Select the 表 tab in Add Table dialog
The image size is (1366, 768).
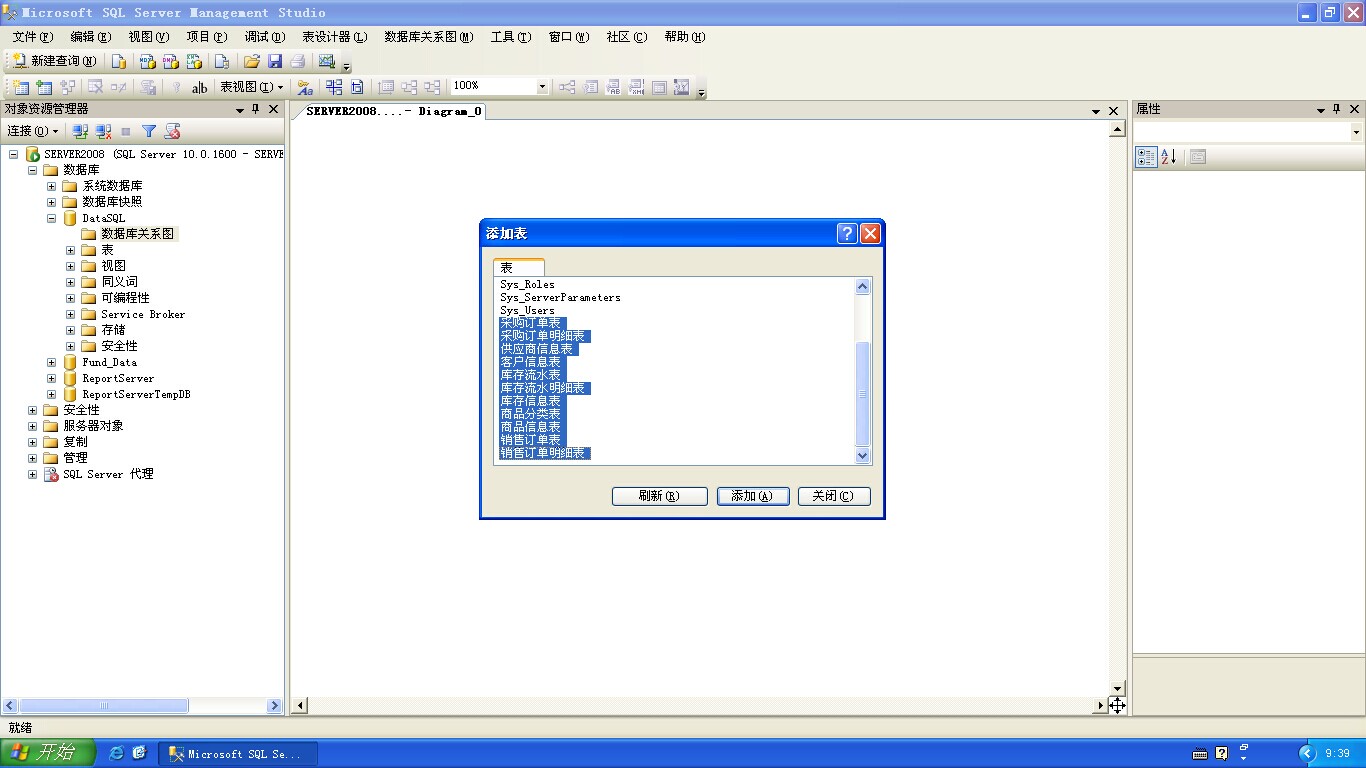tap(518, 268)
